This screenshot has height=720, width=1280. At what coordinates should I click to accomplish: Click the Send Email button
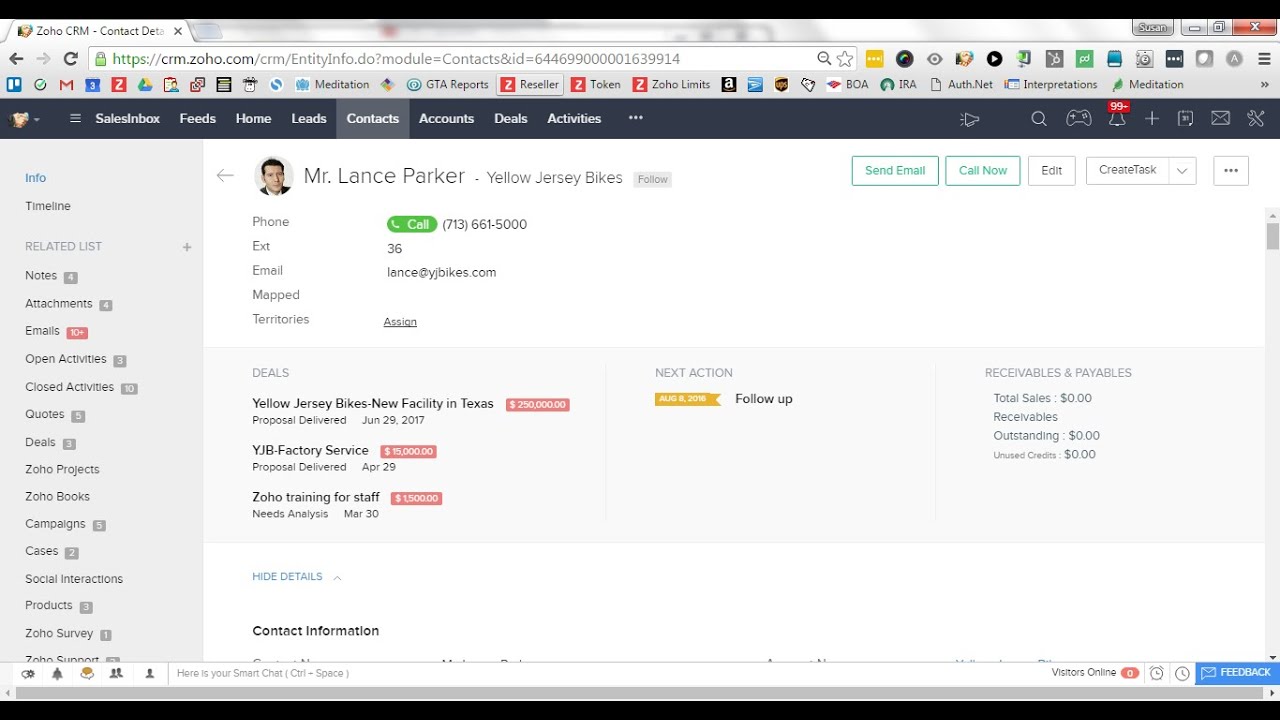click(895, 171)
